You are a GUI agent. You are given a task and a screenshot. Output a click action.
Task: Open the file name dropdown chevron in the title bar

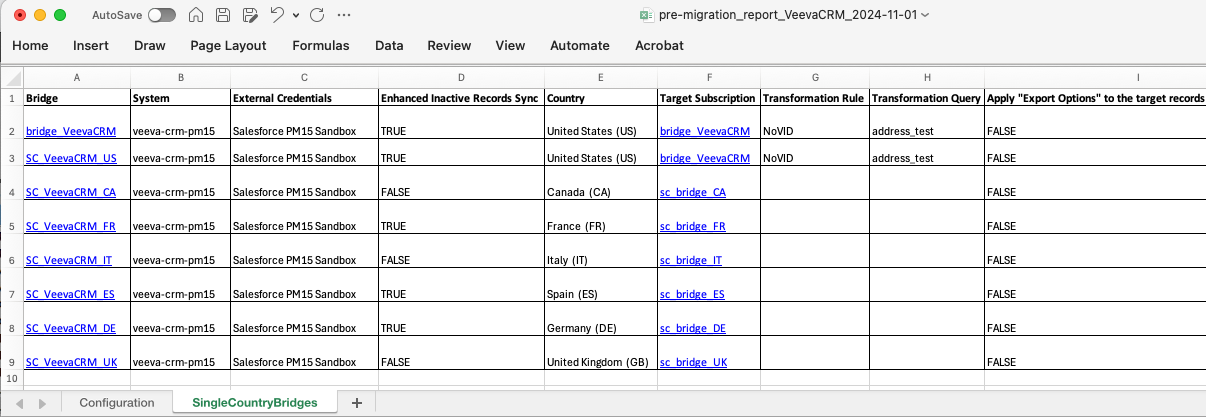pos(924,16)
